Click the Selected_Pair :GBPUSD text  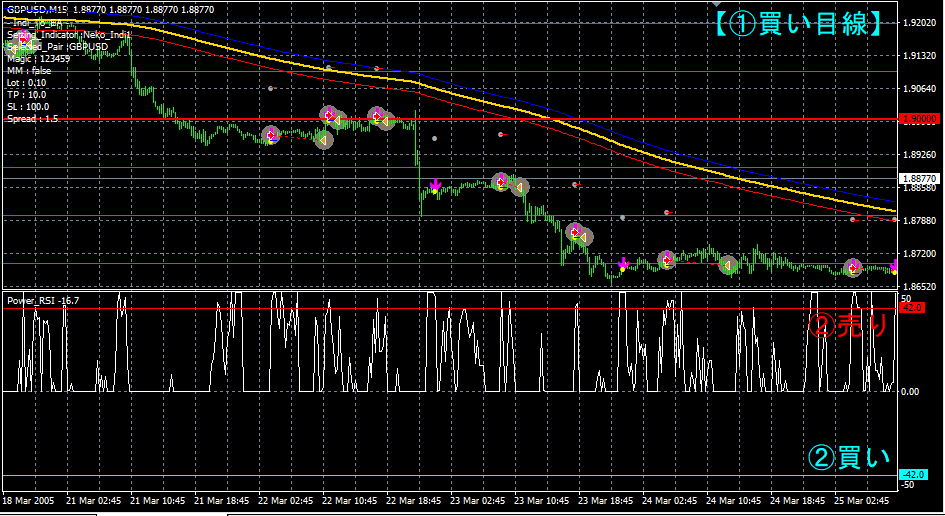[x=57, y=46]
